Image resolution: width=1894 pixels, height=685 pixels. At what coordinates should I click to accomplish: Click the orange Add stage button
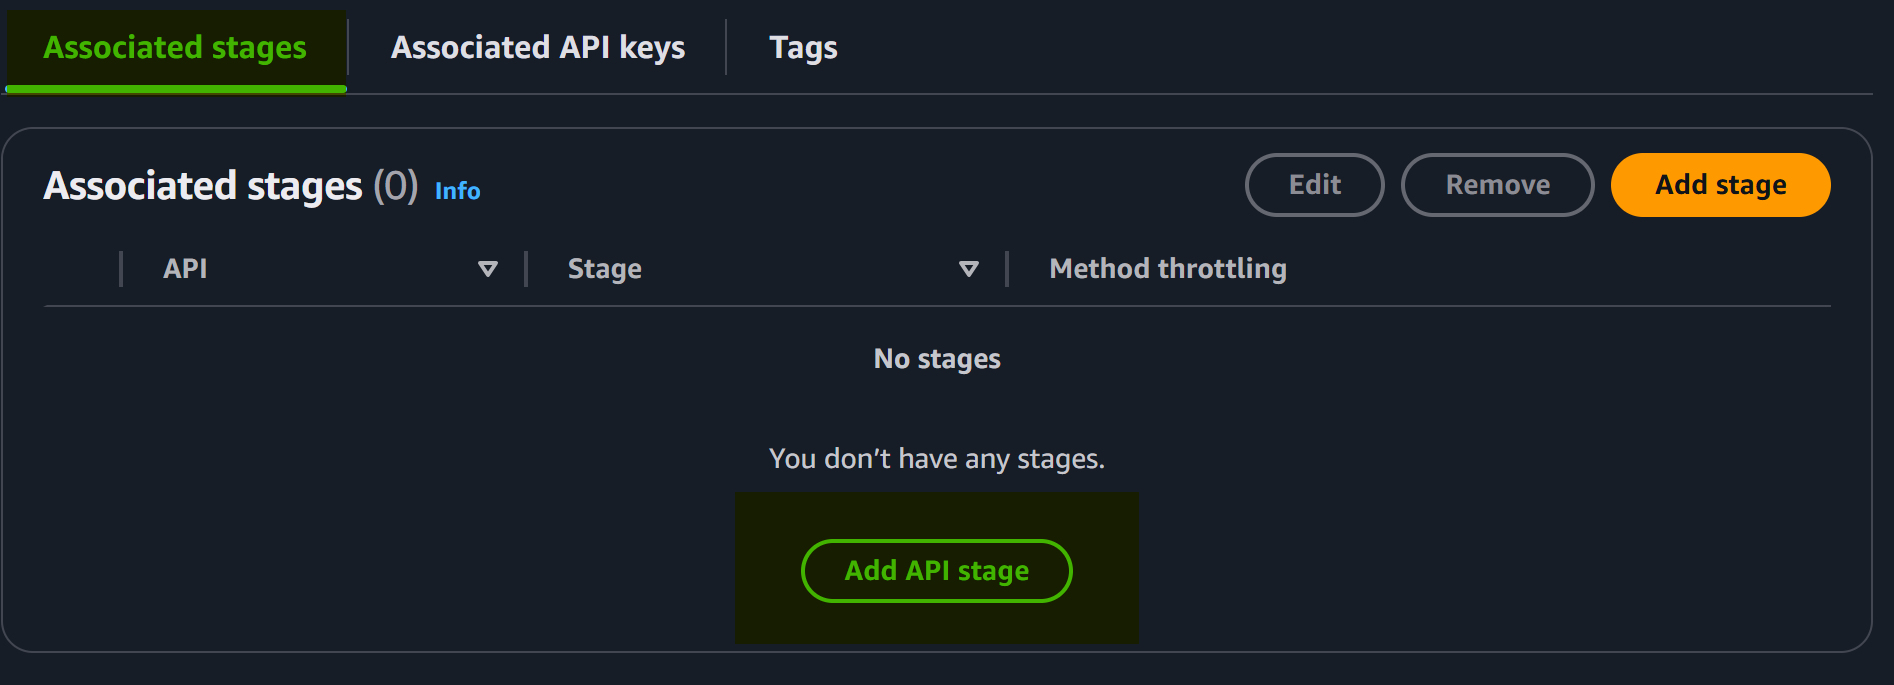(x=1720, y=185)
